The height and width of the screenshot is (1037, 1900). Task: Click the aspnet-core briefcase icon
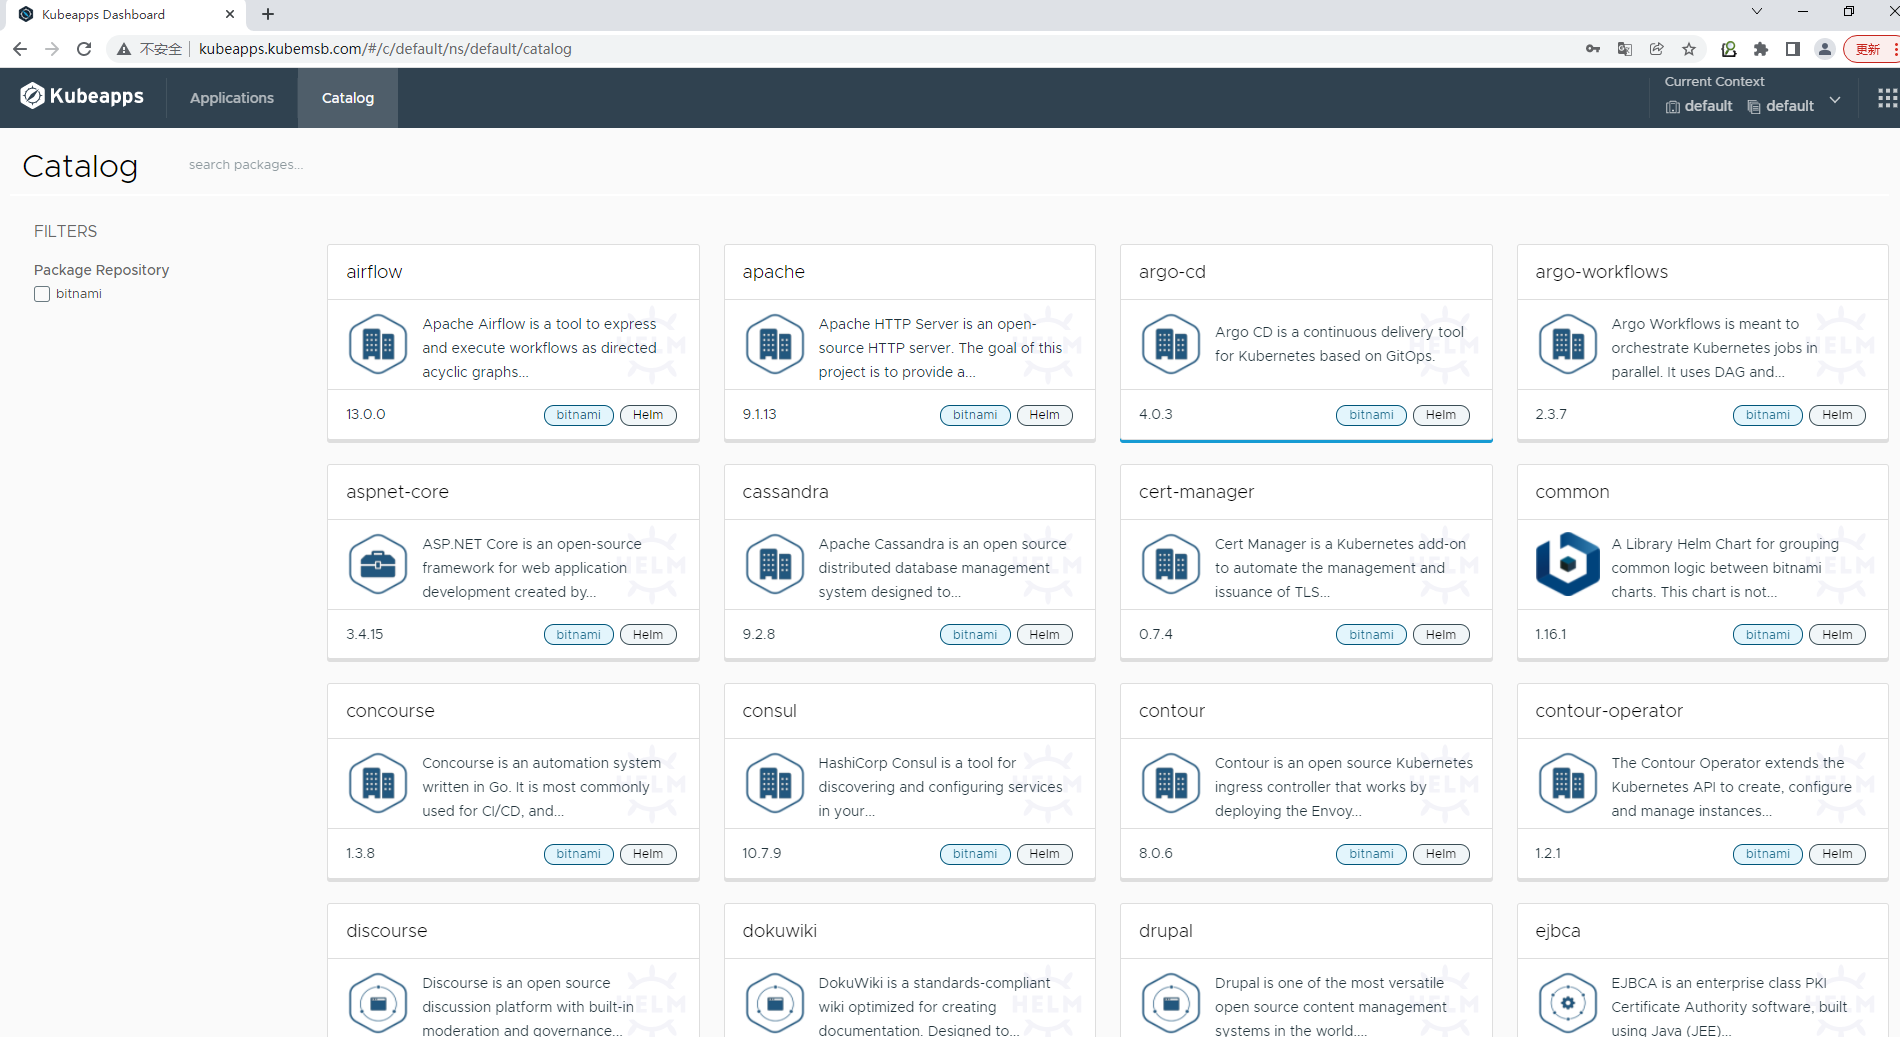tap(378, 565)
